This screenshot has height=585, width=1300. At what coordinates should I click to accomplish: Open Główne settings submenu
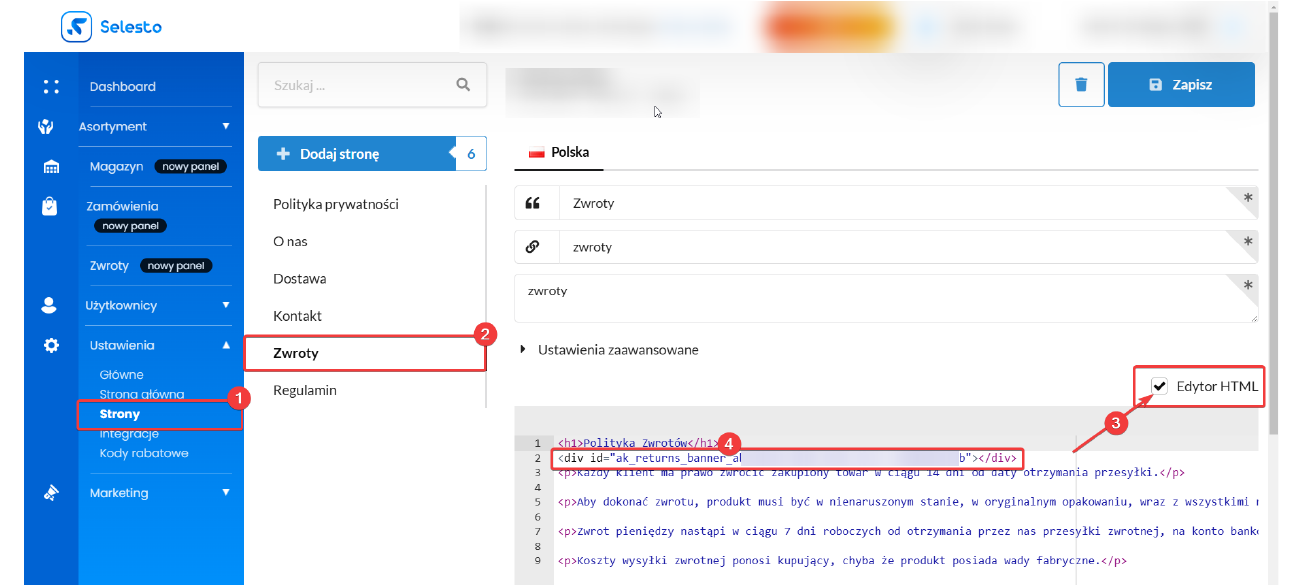click(122, 375)
